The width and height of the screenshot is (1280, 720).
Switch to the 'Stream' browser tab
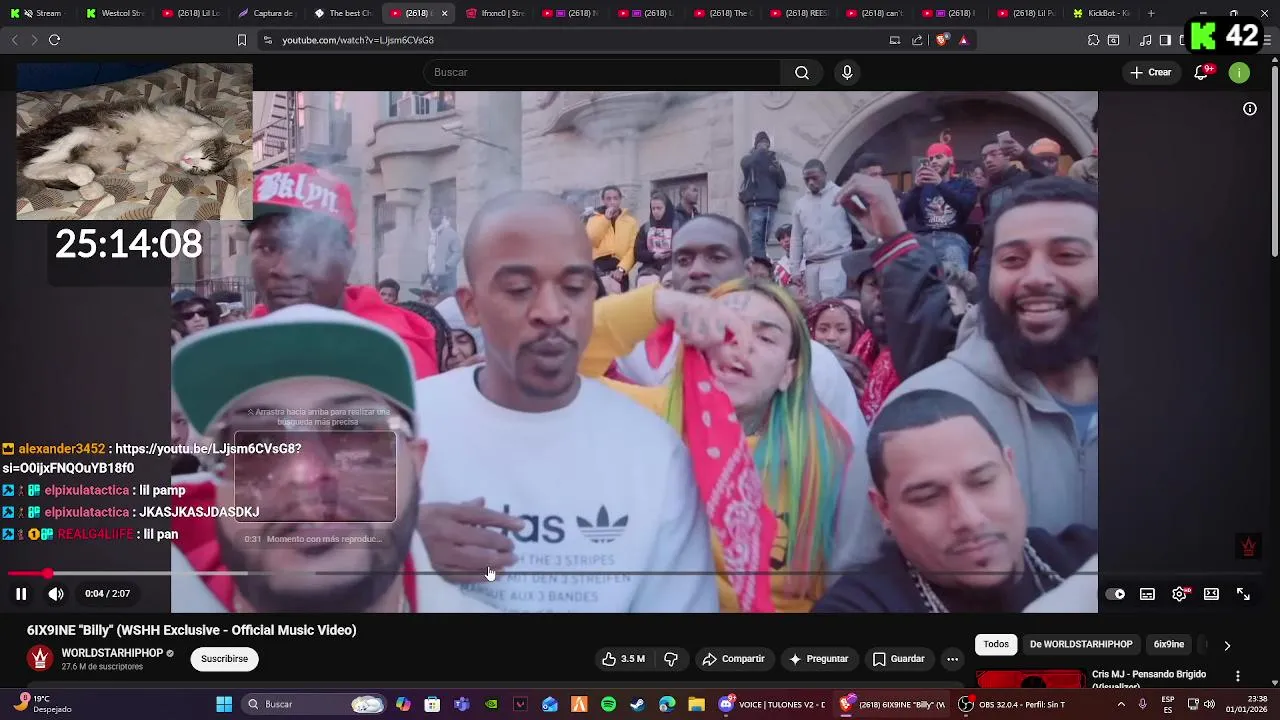coord(40,13)
